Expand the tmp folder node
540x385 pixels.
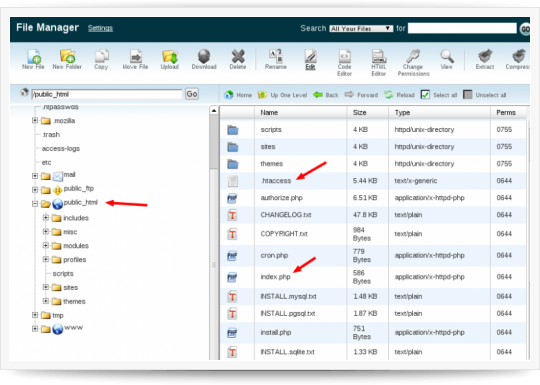(35, 315)
